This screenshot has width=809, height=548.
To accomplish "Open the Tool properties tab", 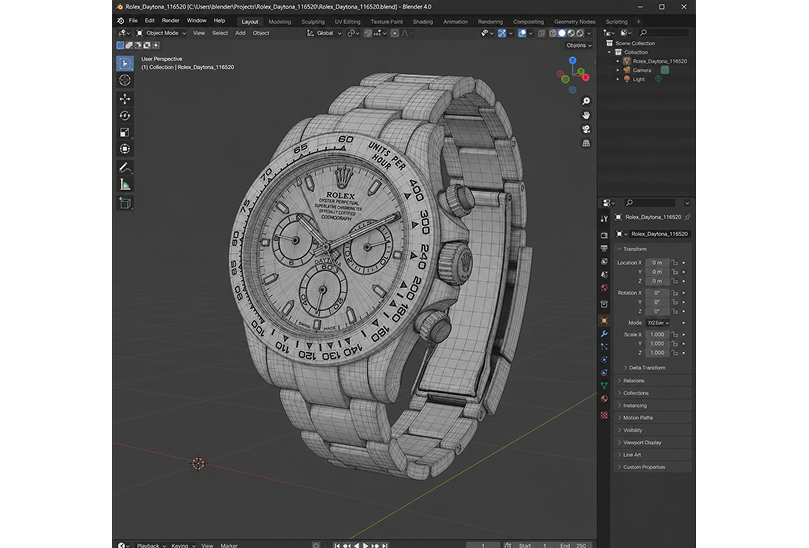I will [x=604, y=219].
